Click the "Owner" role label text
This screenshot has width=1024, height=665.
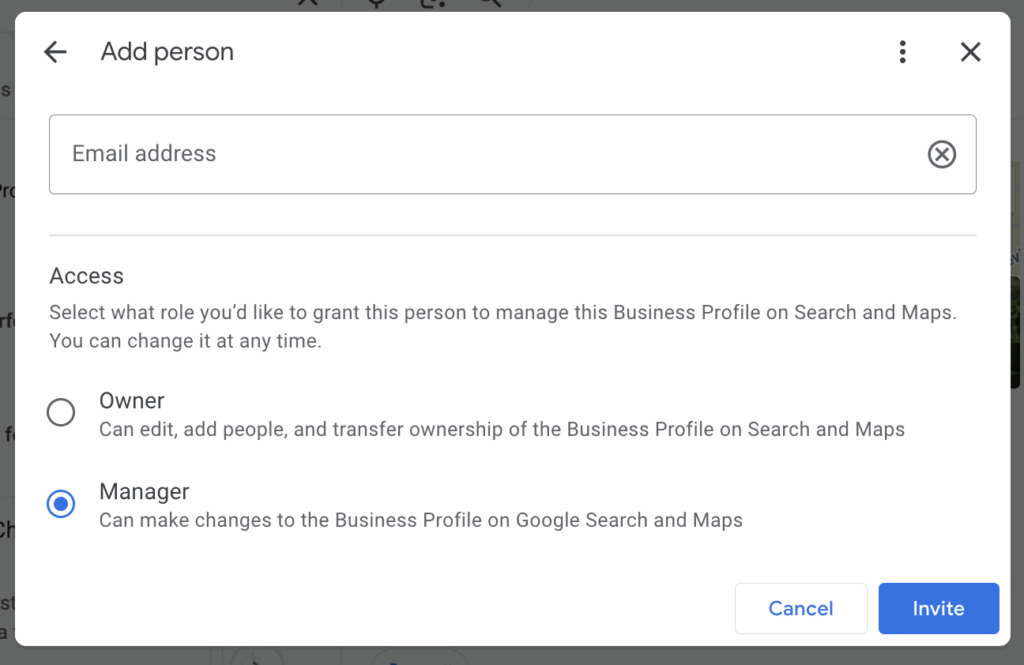[x=132, y=401]
